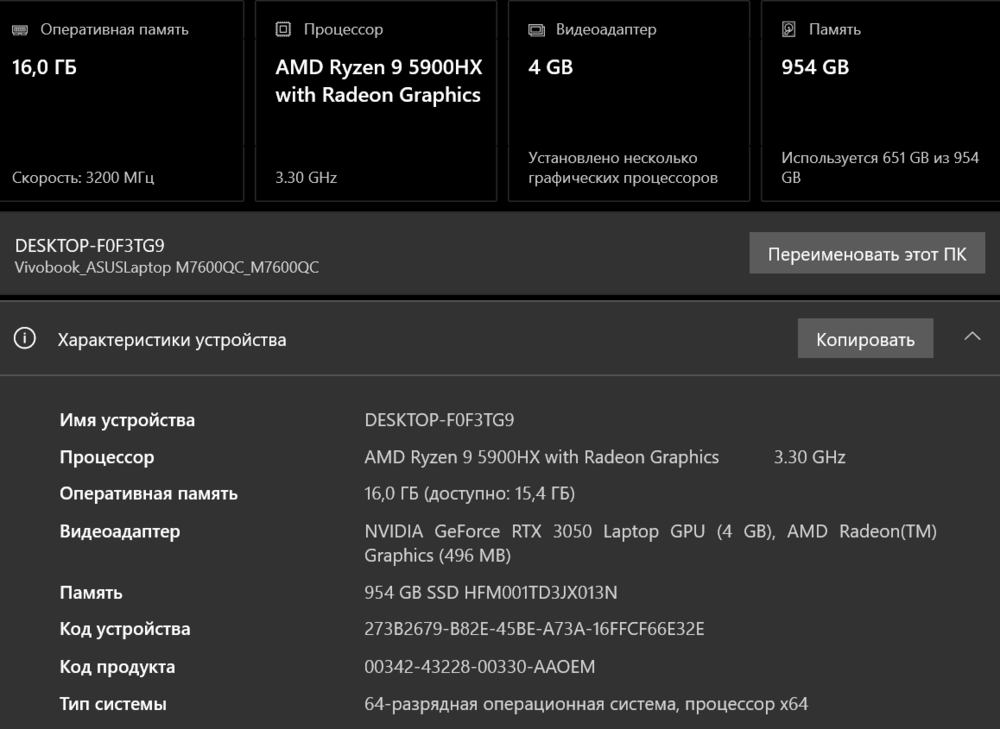Viewport: 1000px width, 729px height.
Task: Click the Скорость: 3200 МГц text
Action: click(83, 178)
